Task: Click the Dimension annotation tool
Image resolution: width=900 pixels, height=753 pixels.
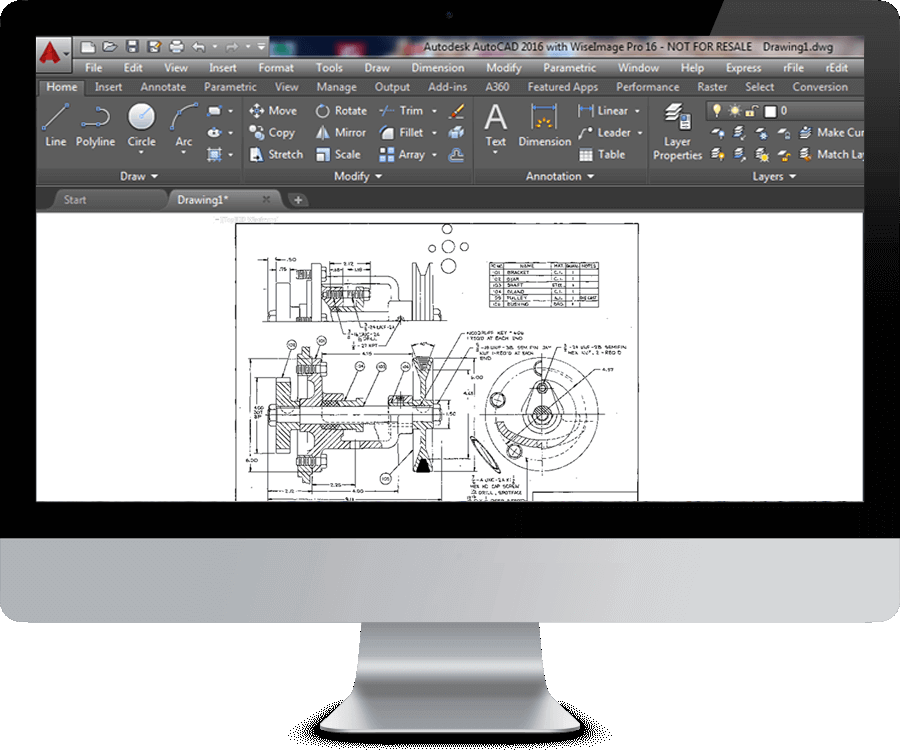Action: [x=544, y=124]
